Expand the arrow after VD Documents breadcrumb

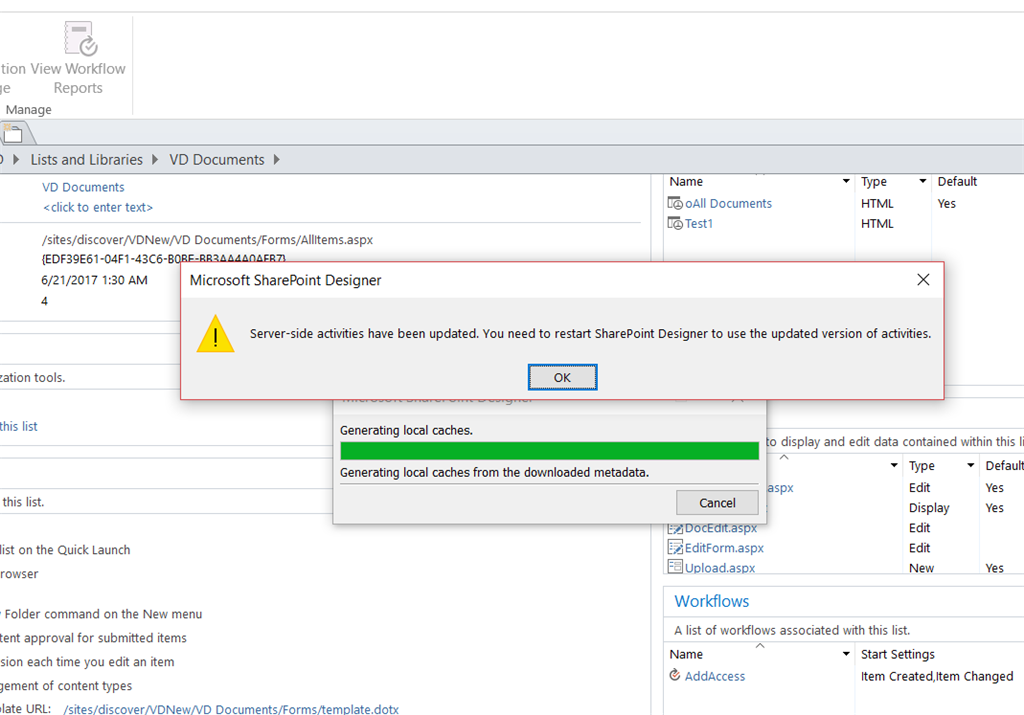coord(277,160)
